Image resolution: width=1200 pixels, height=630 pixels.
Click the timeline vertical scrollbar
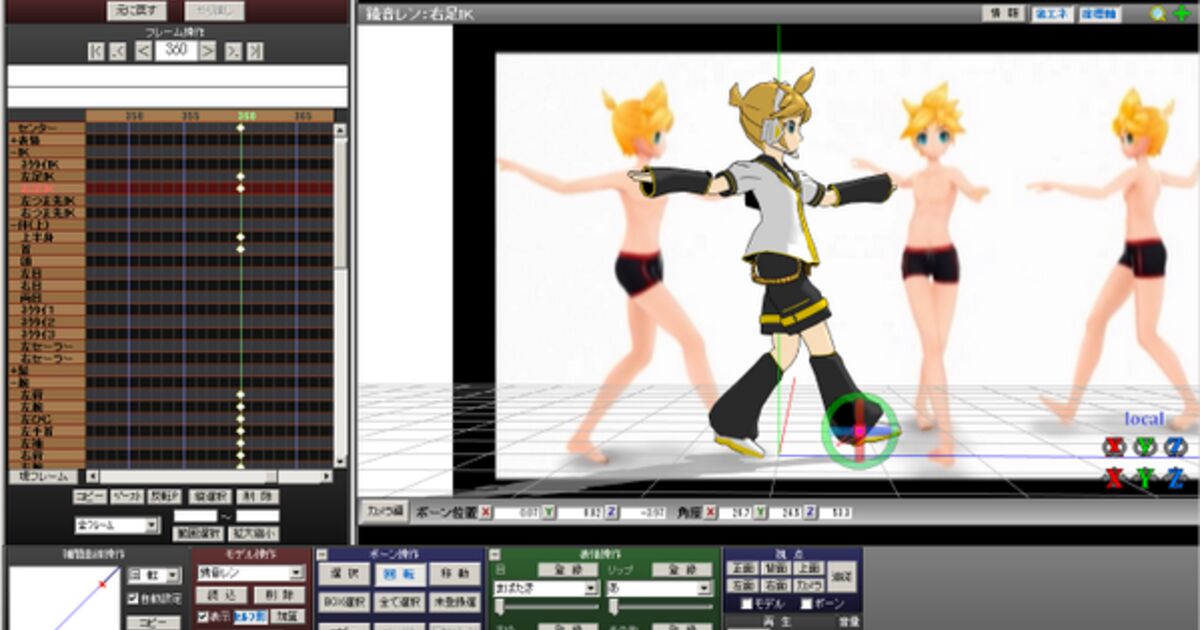(340, 295)
